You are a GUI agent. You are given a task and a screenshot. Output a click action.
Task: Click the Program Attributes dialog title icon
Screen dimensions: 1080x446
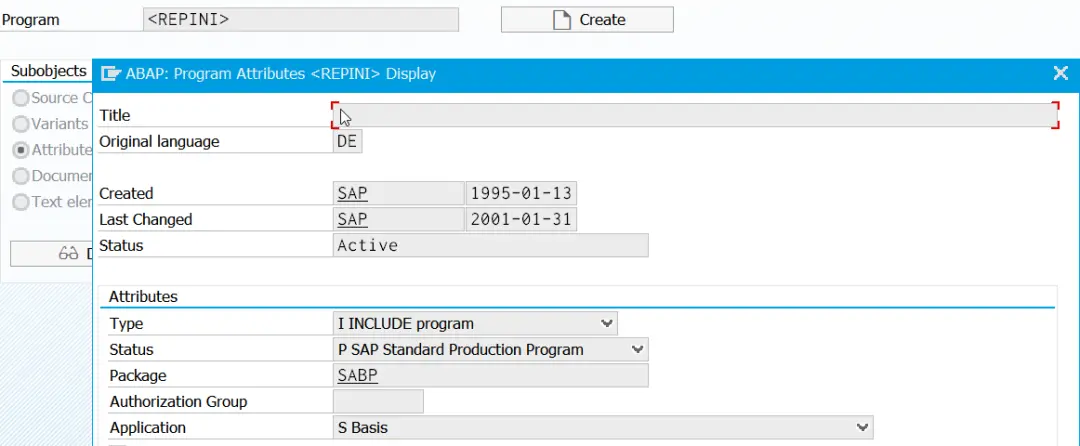pyautogui.click(x=111, y=74)
